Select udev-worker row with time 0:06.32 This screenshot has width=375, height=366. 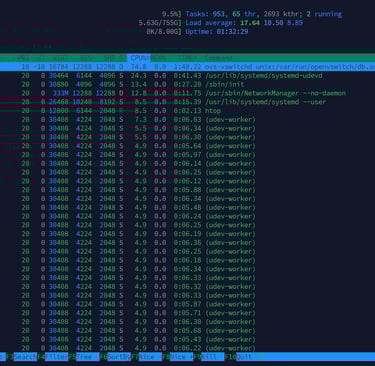point(187,287)
